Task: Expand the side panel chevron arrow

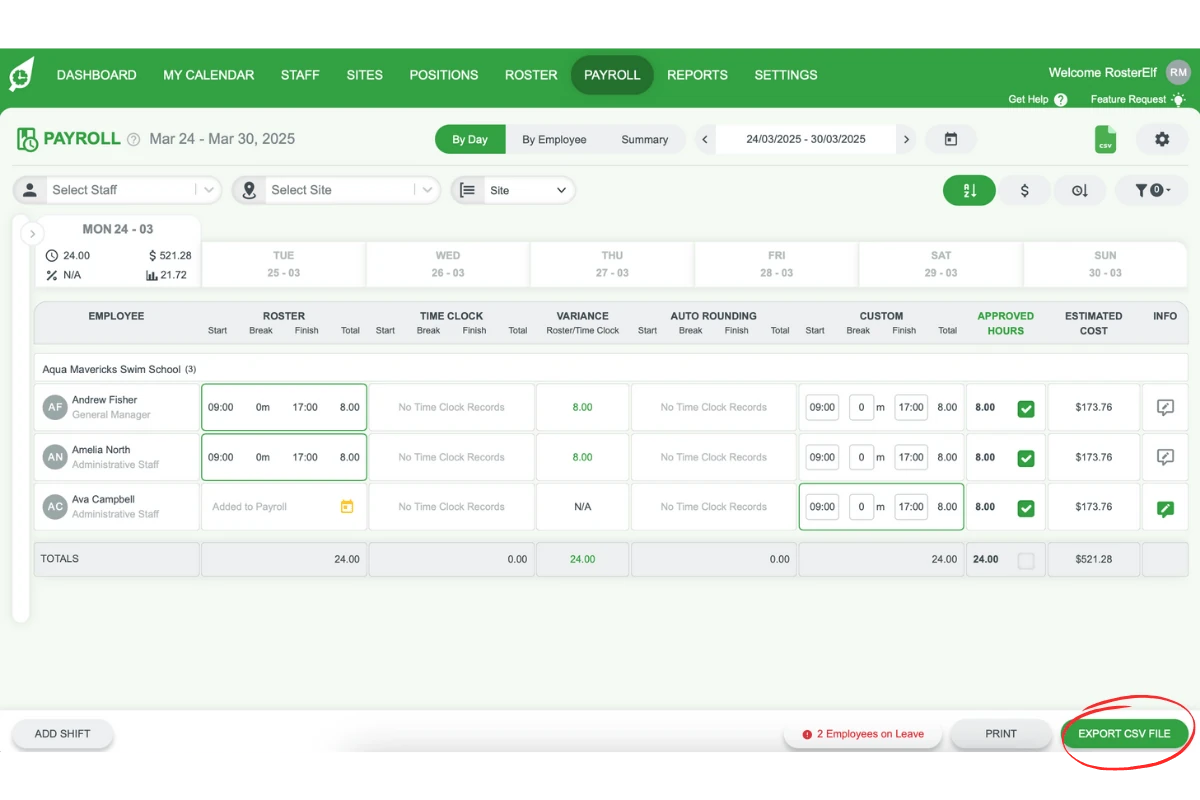Action: coord(32,234)
